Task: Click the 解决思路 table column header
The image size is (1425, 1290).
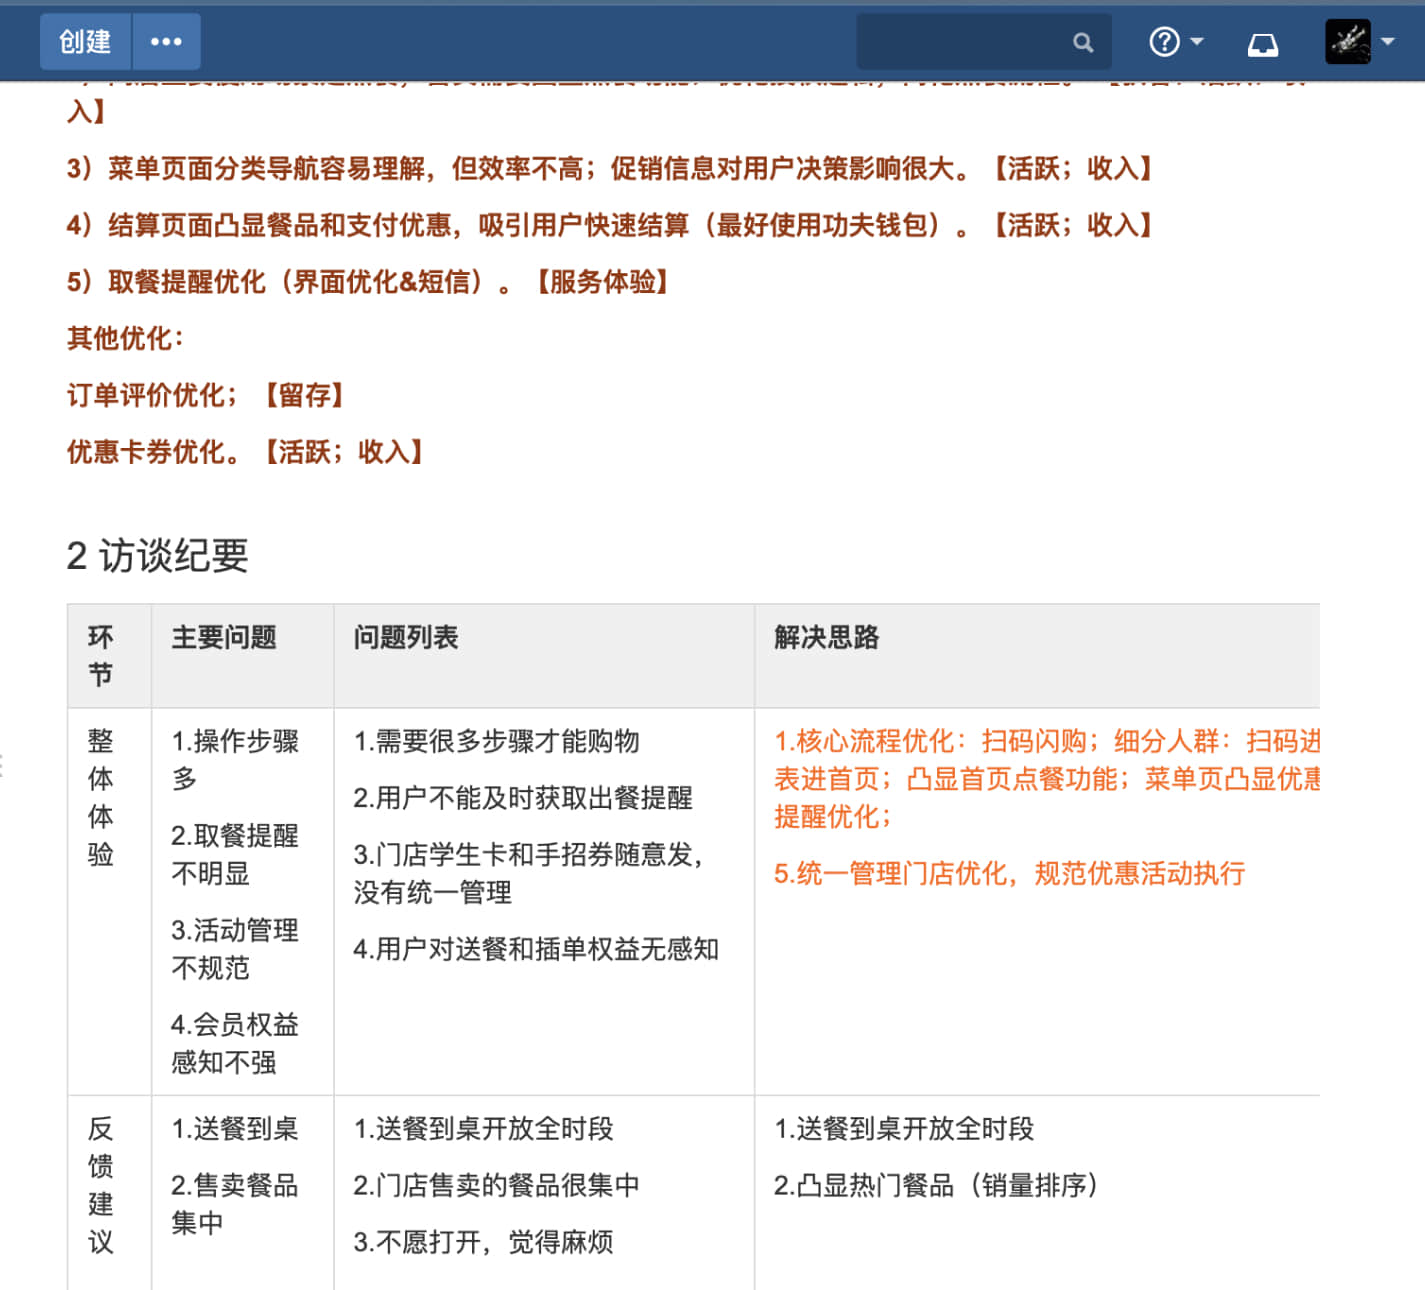Action: (826, 637)
